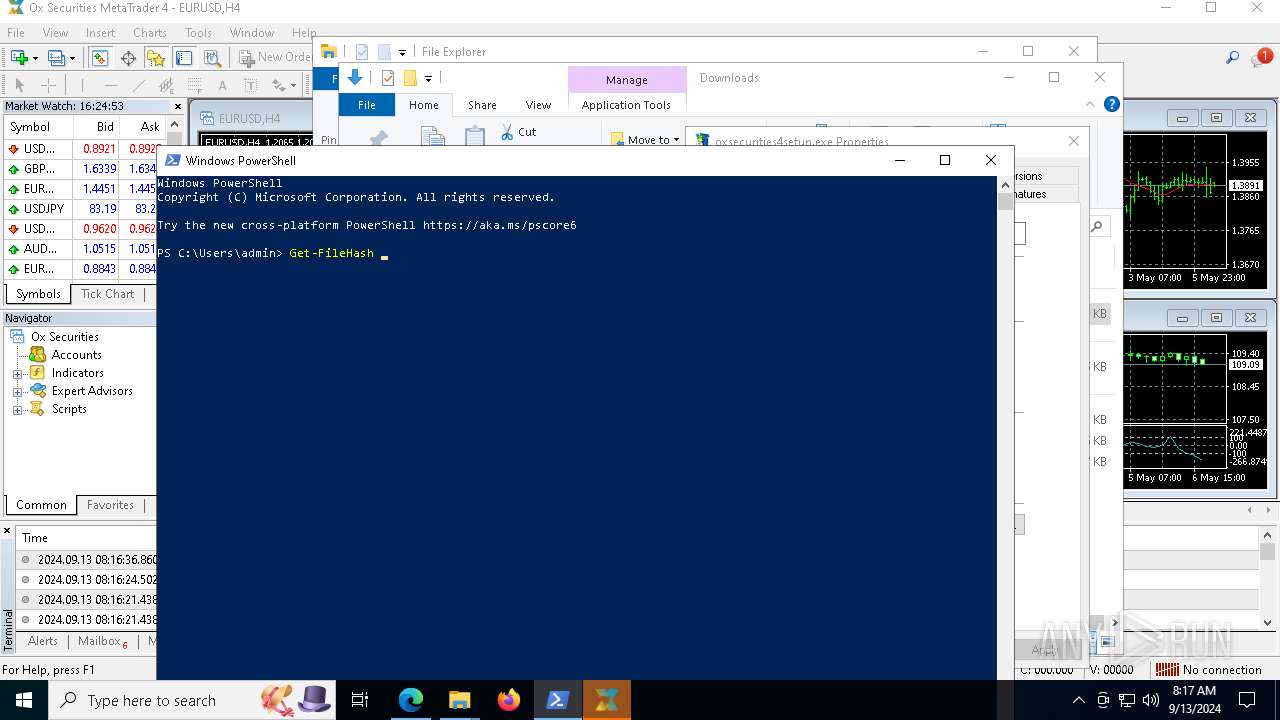This screenshot has height=720, width=1280.
Task: Switch to Favorites tab in Navigator
Action: [110, 505]
